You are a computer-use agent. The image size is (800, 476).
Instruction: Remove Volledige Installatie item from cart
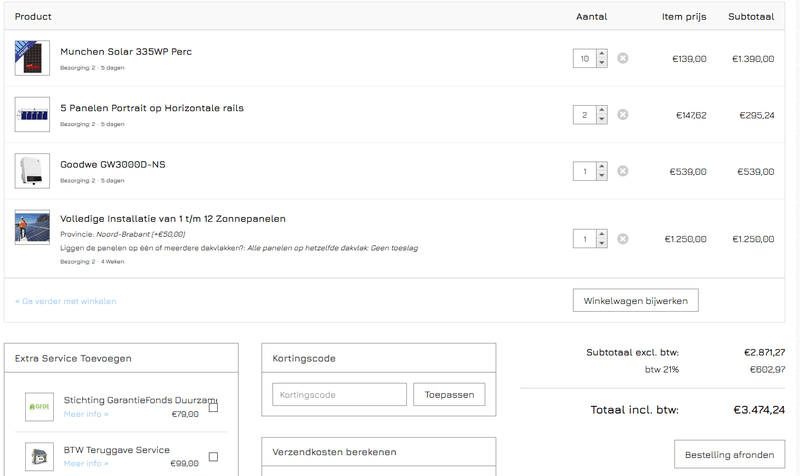point(622,239)
